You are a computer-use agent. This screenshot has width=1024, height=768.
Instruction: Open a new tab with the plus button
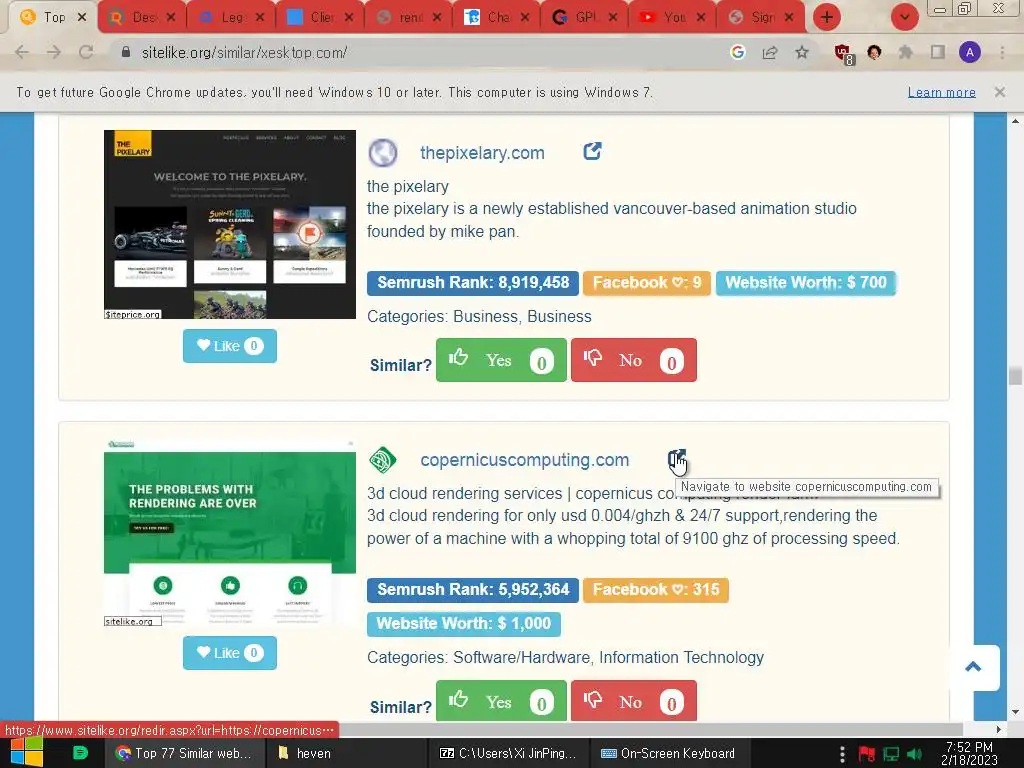[x=827, y=17]
